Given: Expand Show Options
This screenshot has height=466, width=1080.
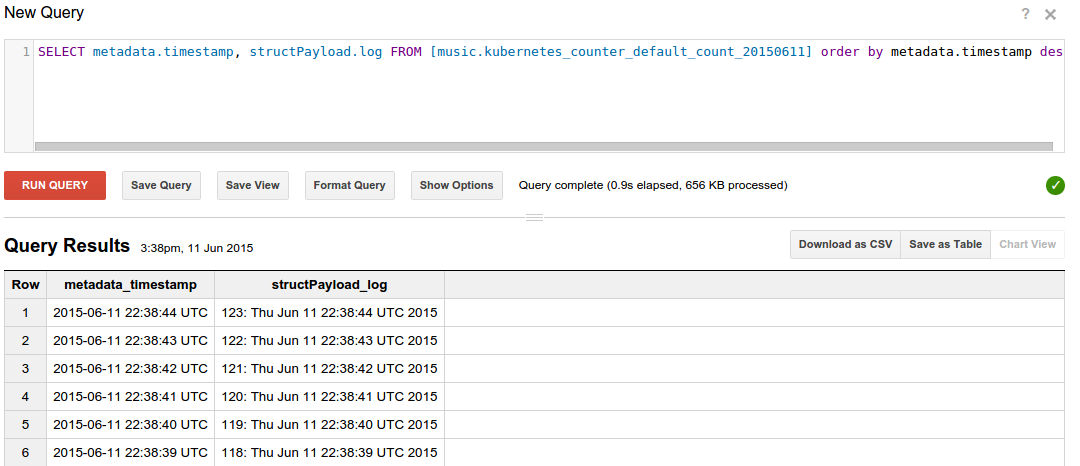Looking at the screenshot, I should pyautogui.click(x=456, y=185).
